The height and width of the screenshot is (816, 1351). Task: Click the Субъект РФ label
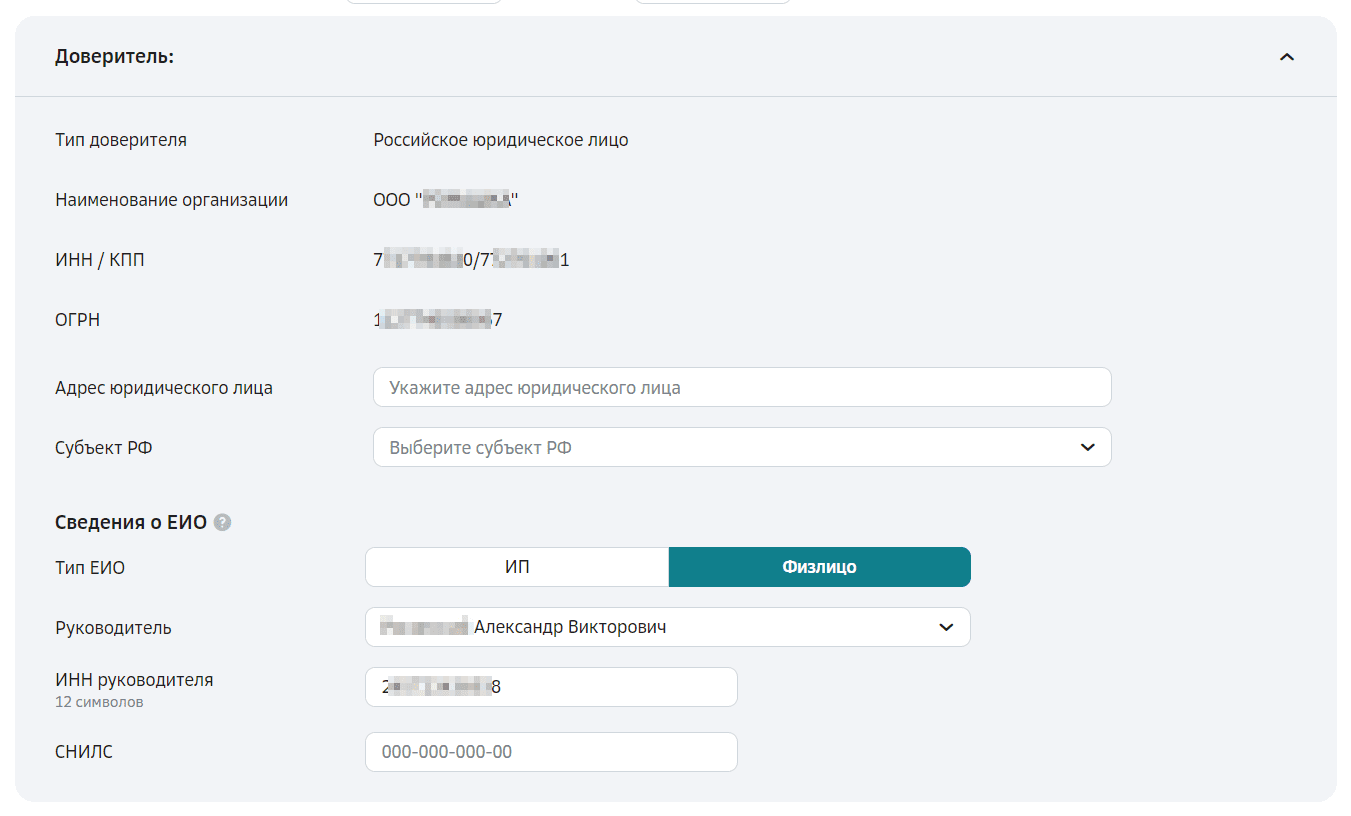coord(104,448)
